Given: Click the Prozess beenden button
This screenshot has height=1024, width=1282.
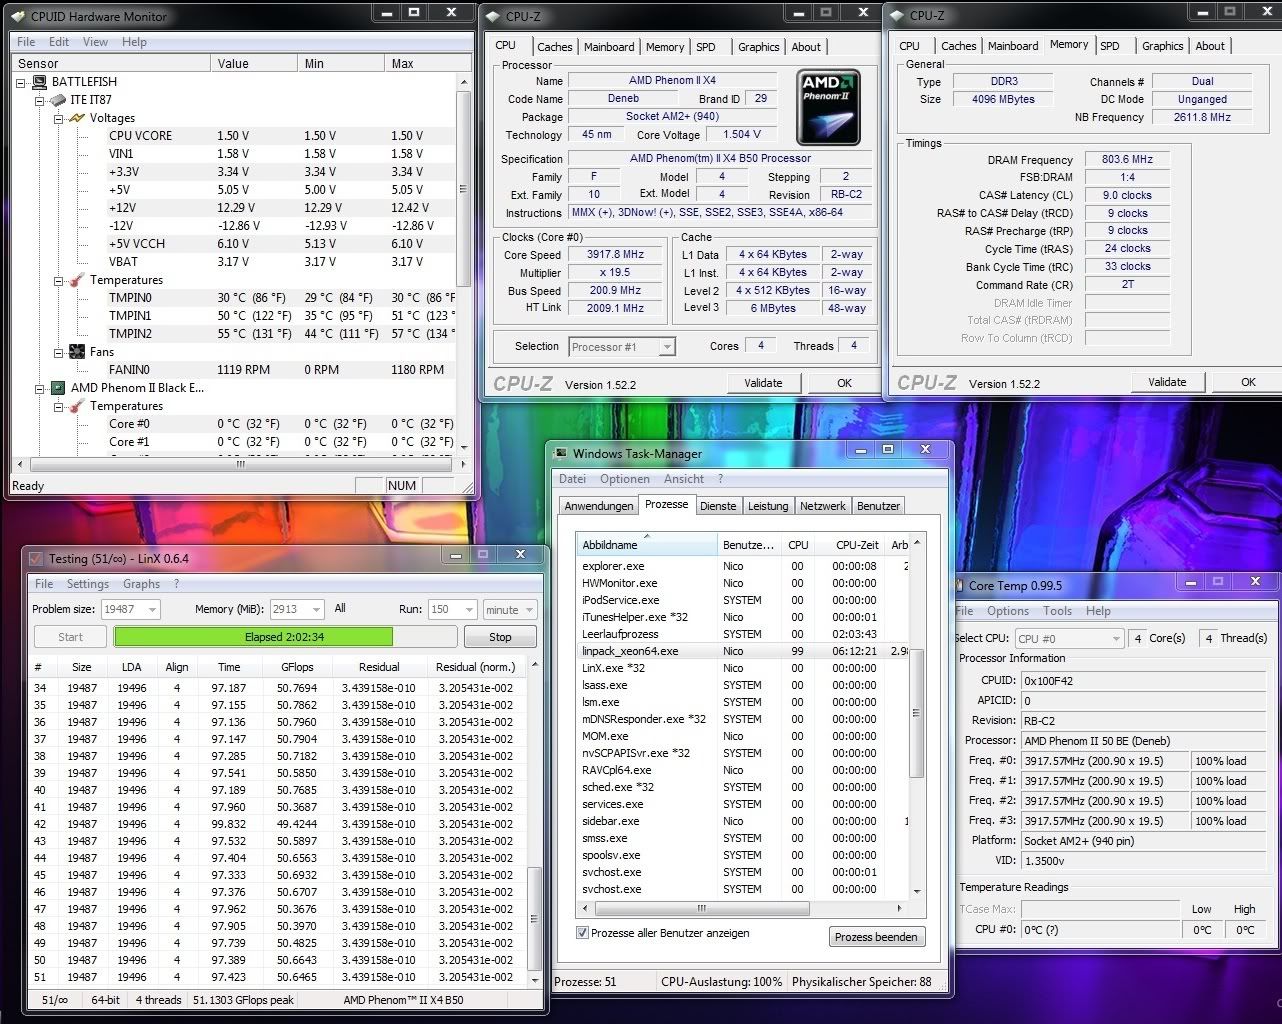Looking at the screenshot, I should [x=876, y=937].
